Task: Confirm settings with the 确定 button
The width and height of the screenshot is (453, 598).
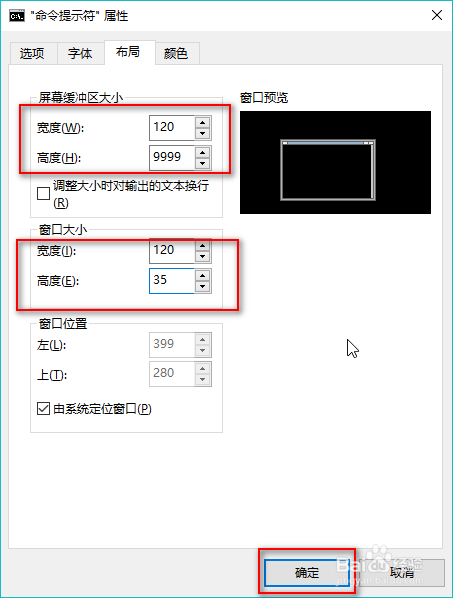Action: click(307, 572)
